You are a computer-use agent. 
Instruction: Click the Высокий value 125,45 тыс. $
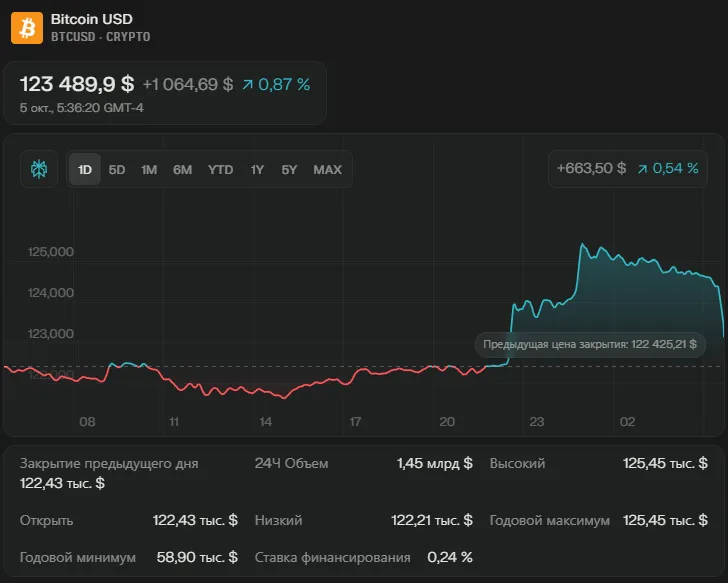pyautogui.click(x=665, y=463)
